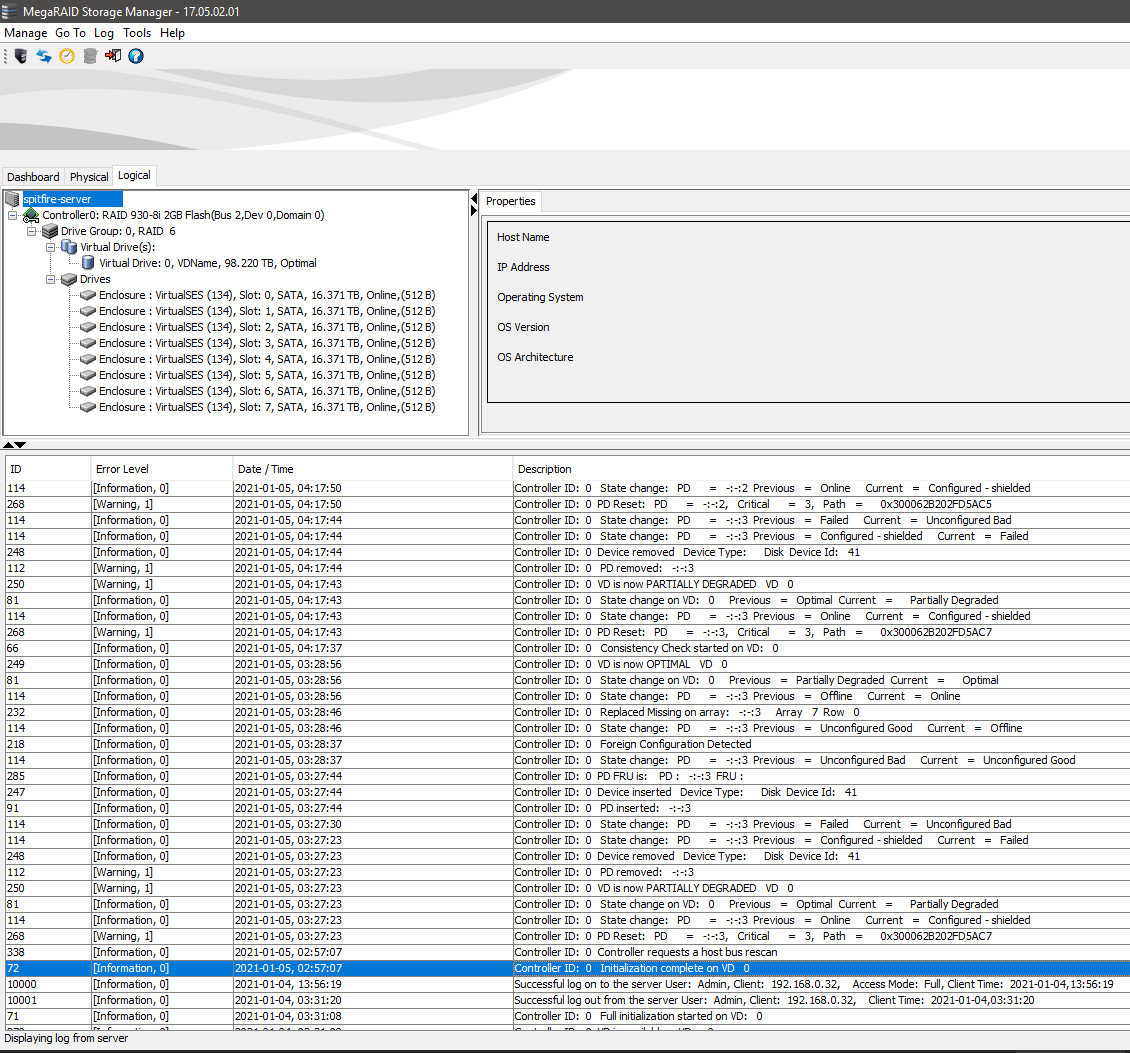Click the orange clock toolbar icon
Screen dimensions: 1130x1053
pos(67,56)
